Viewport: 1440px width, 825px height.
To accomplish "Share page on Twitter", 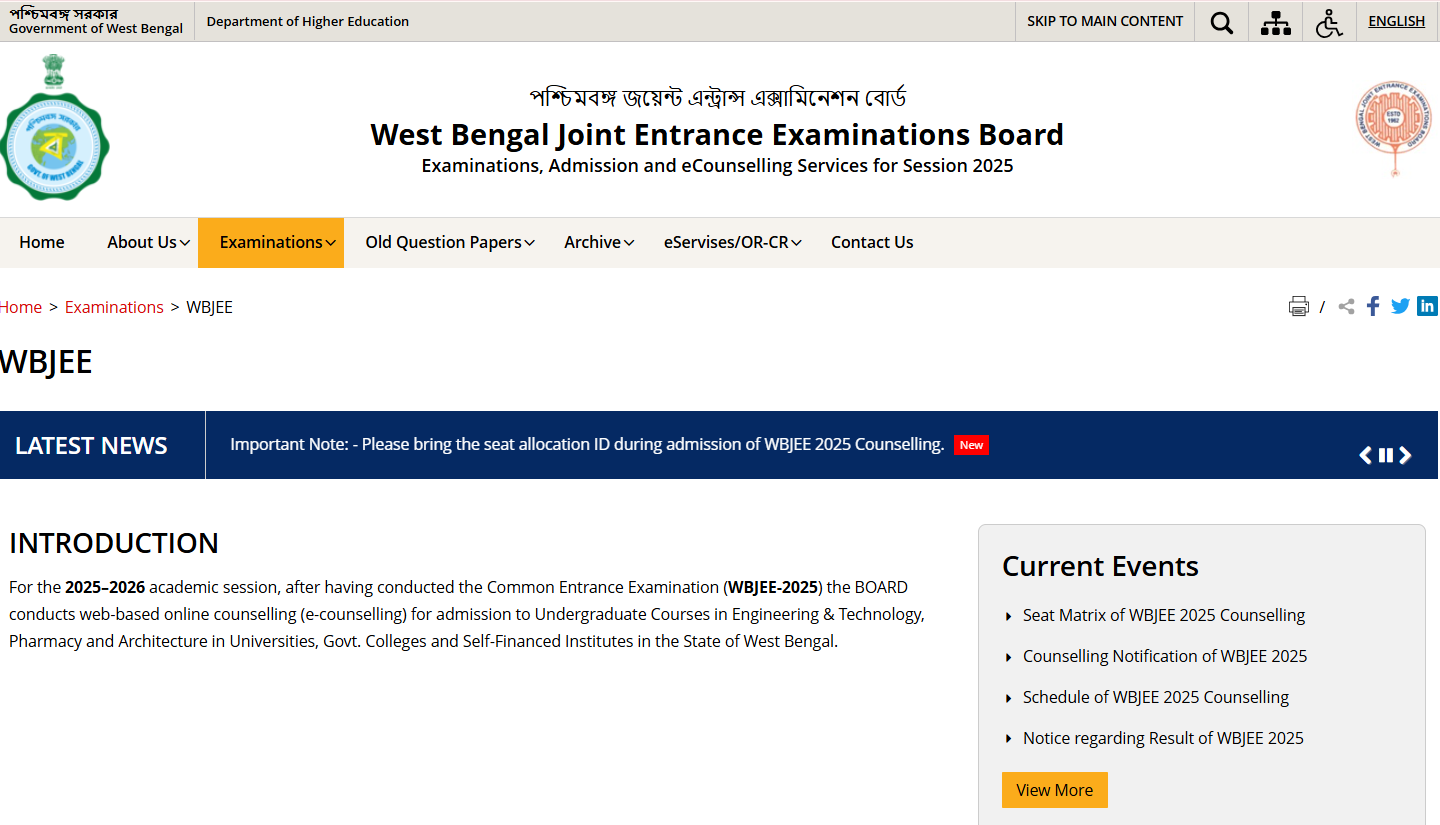I will [x=1400, y=306].
